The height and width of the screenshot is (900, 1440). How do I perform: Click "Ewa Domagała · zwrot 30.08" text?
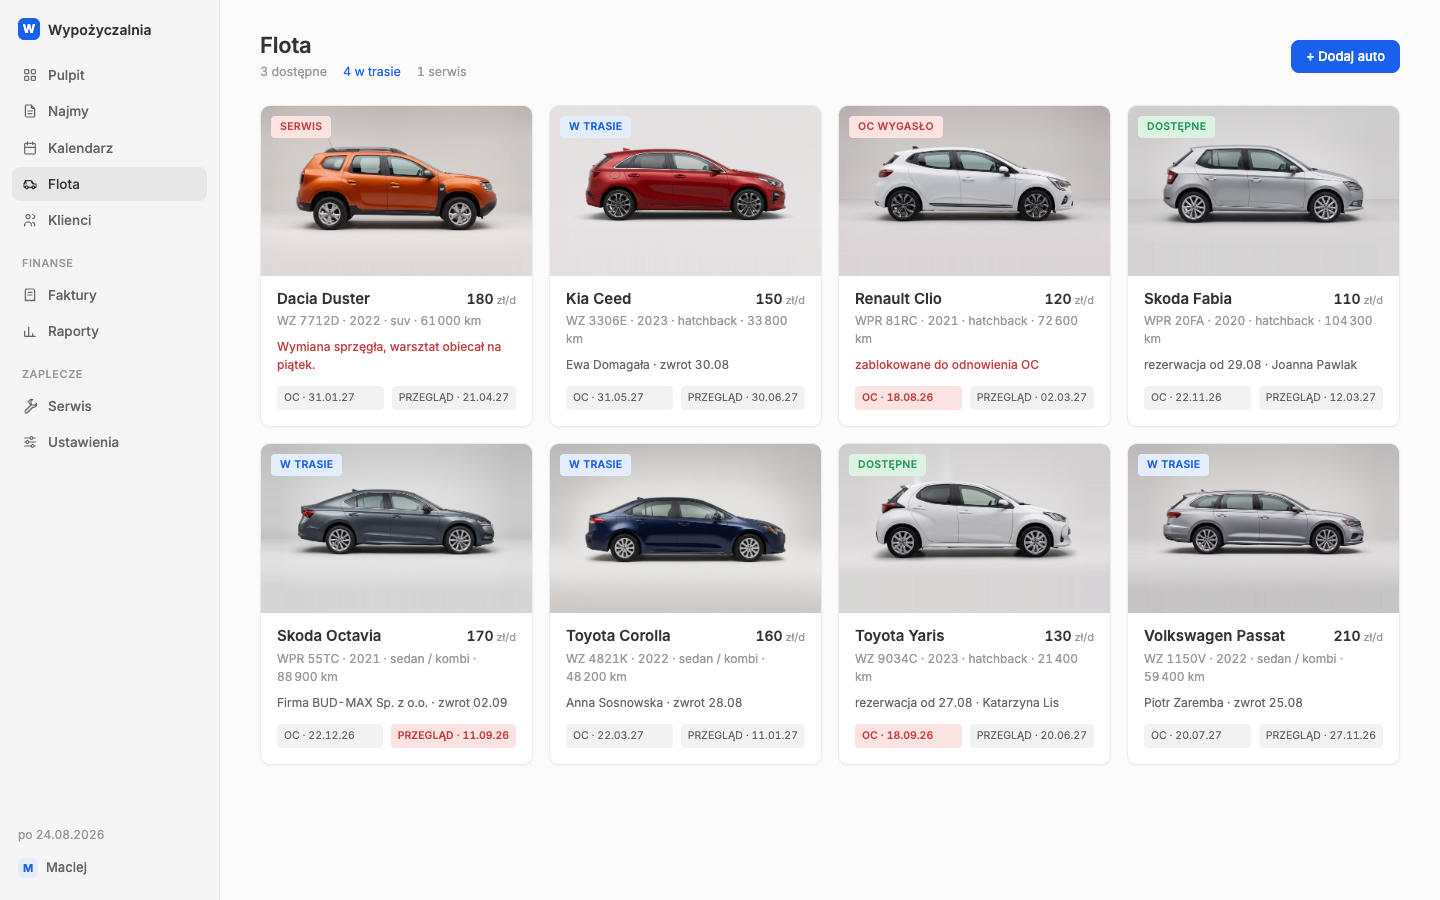pyautogui.click(x=647, y=365)
